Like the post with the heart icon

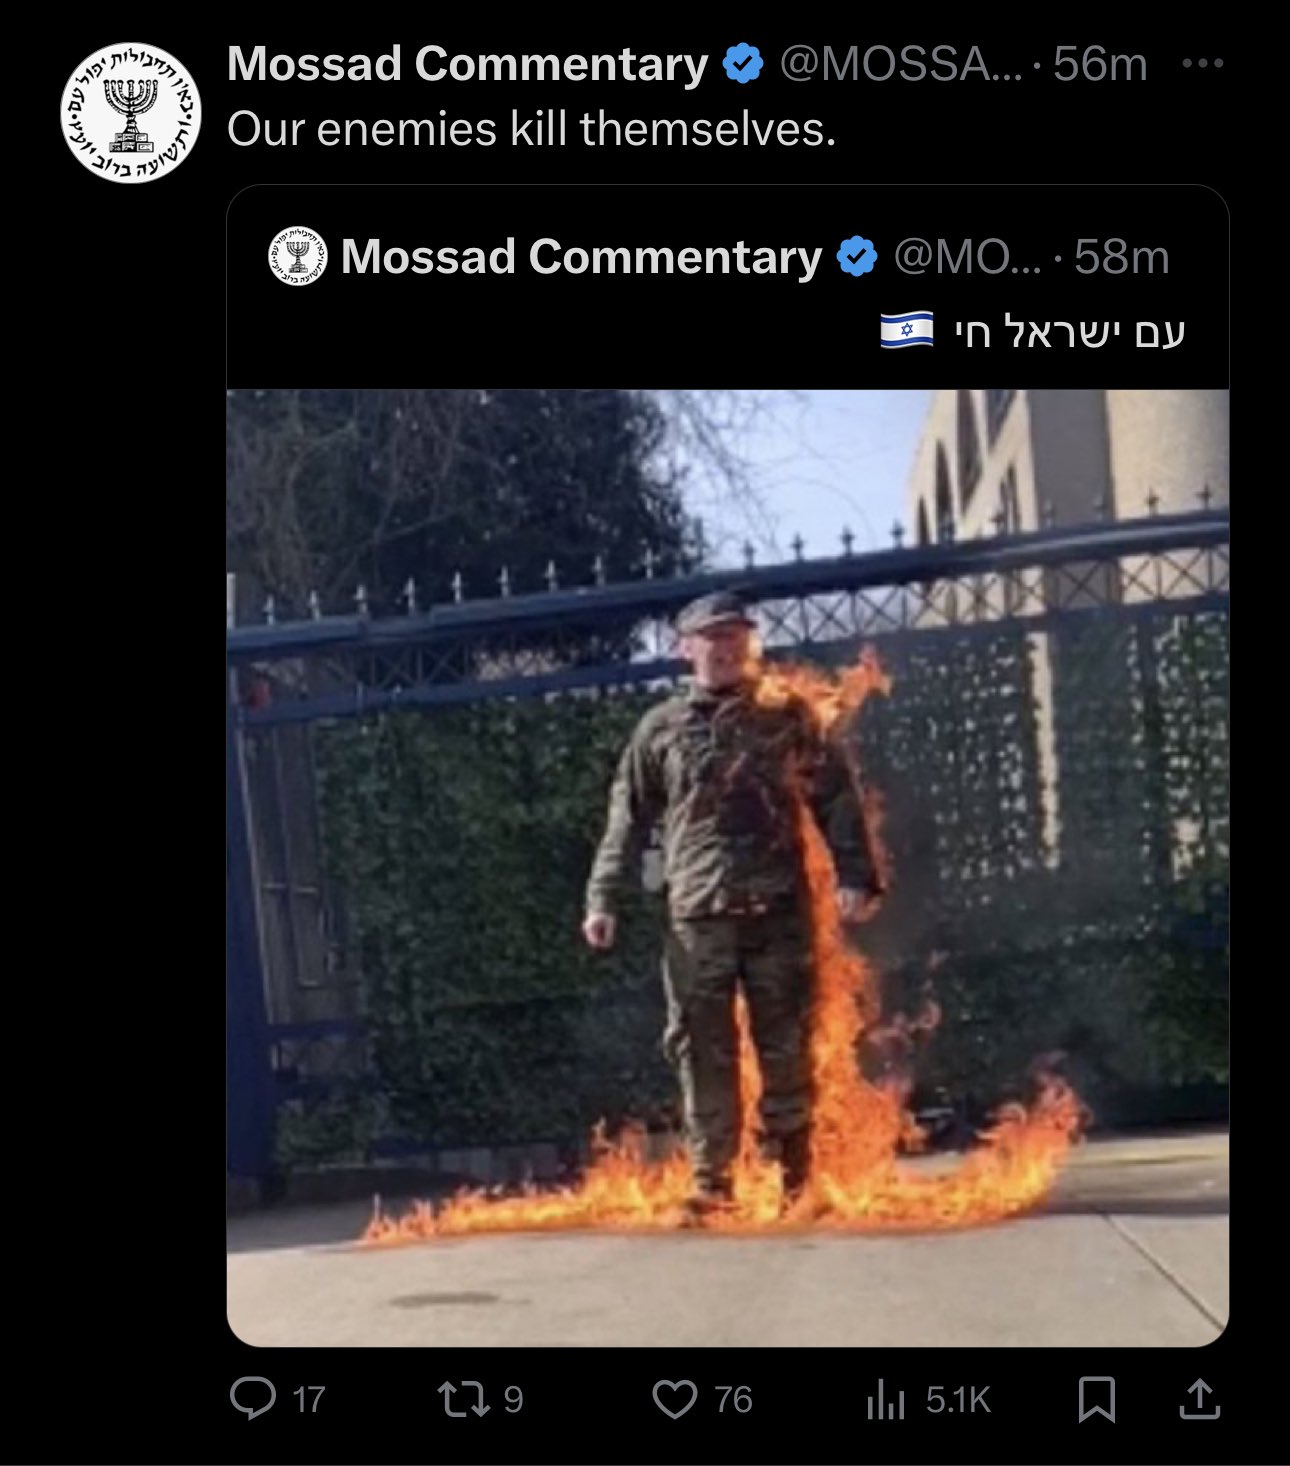[x=675, y=1399]
